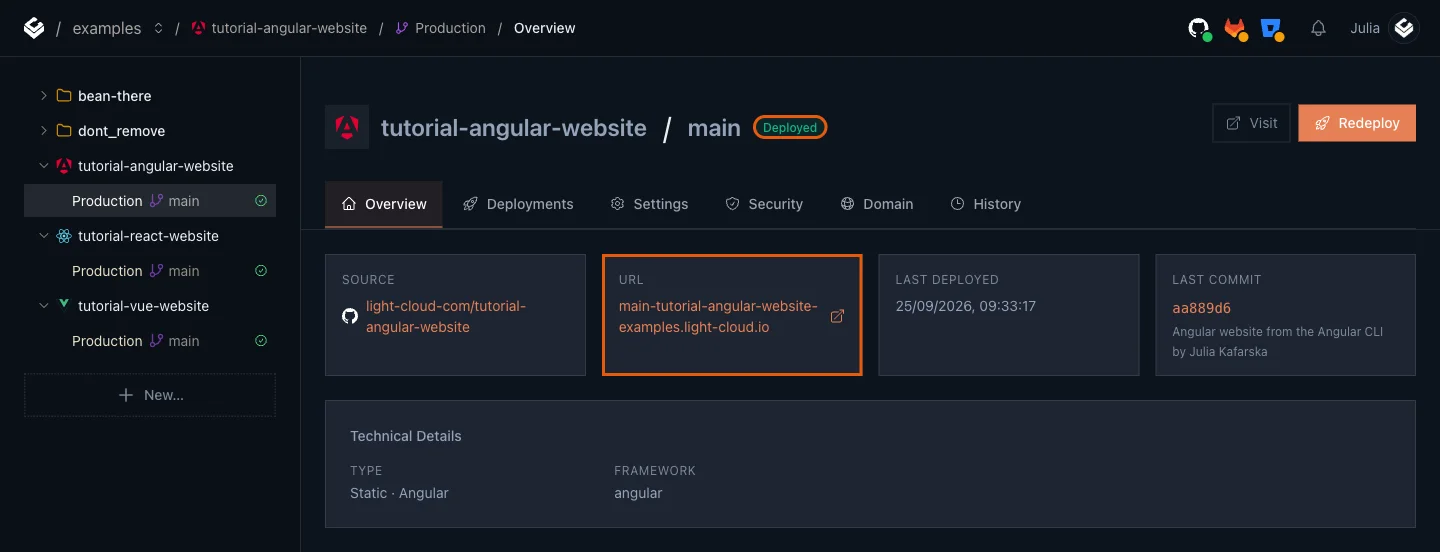1440x552 pixels.
Task: Open commit aa889d6 link
Action: point(1201,308)
